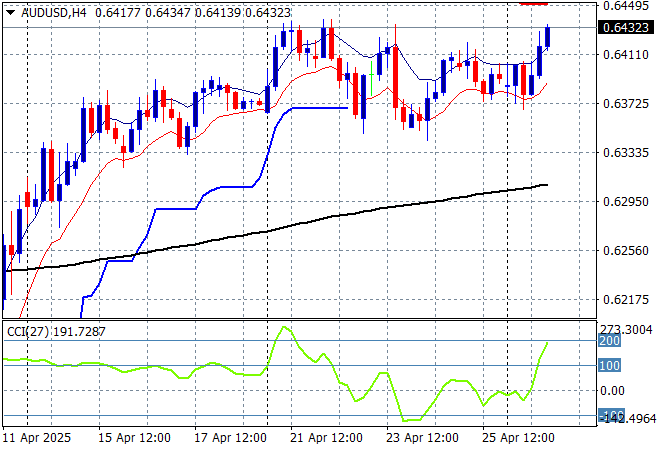This screenshot has height=450, width=660.
Task: Click the CCI 200 level marker
Action: [x=609, y=341]
